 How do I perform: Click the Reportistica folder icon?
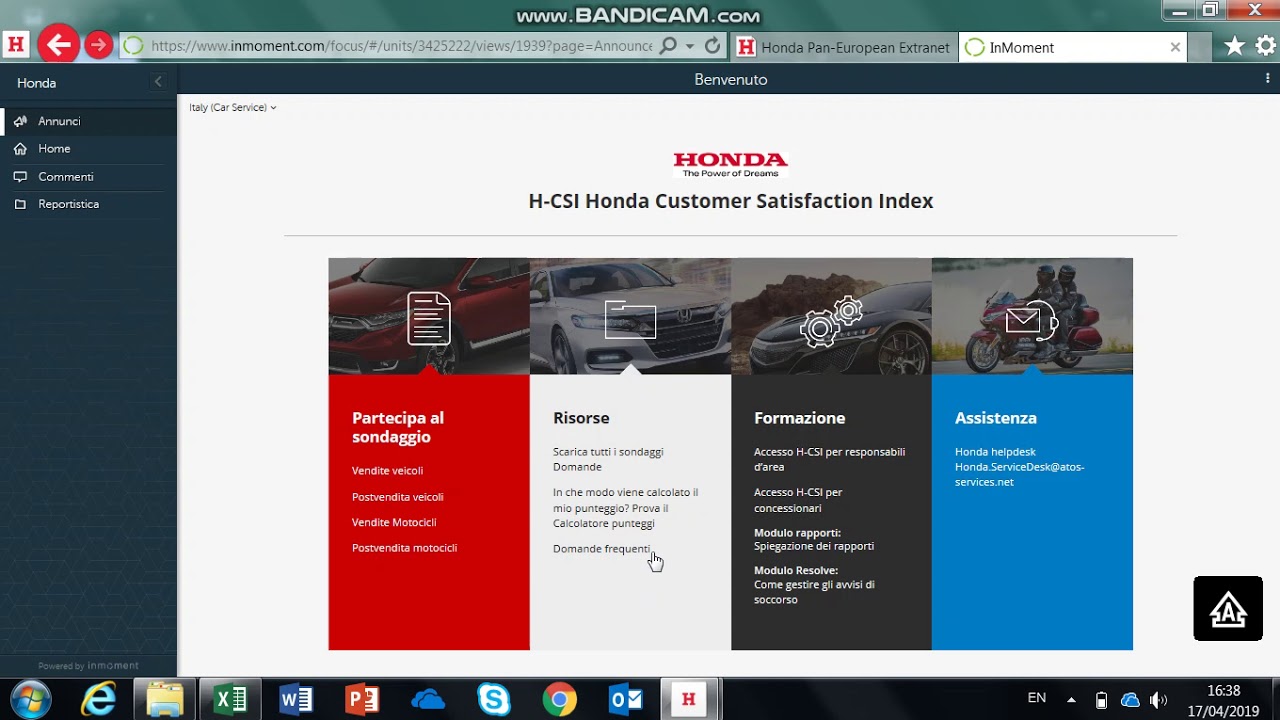(20, 204)
